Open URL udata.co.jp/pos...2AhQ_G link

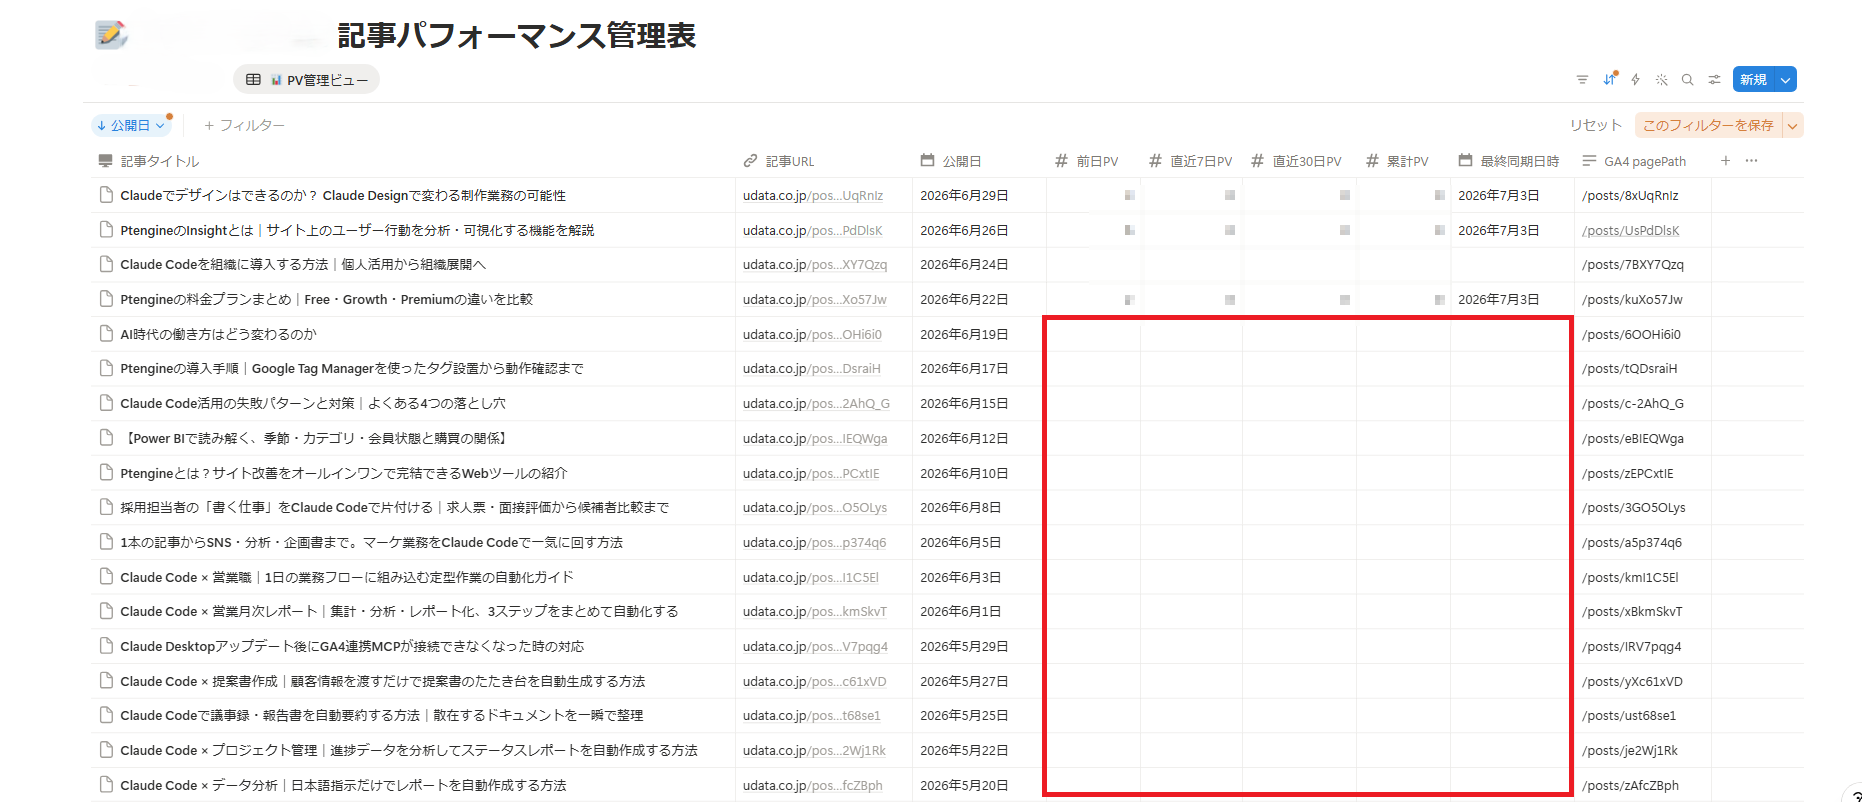tap(816, 403)
